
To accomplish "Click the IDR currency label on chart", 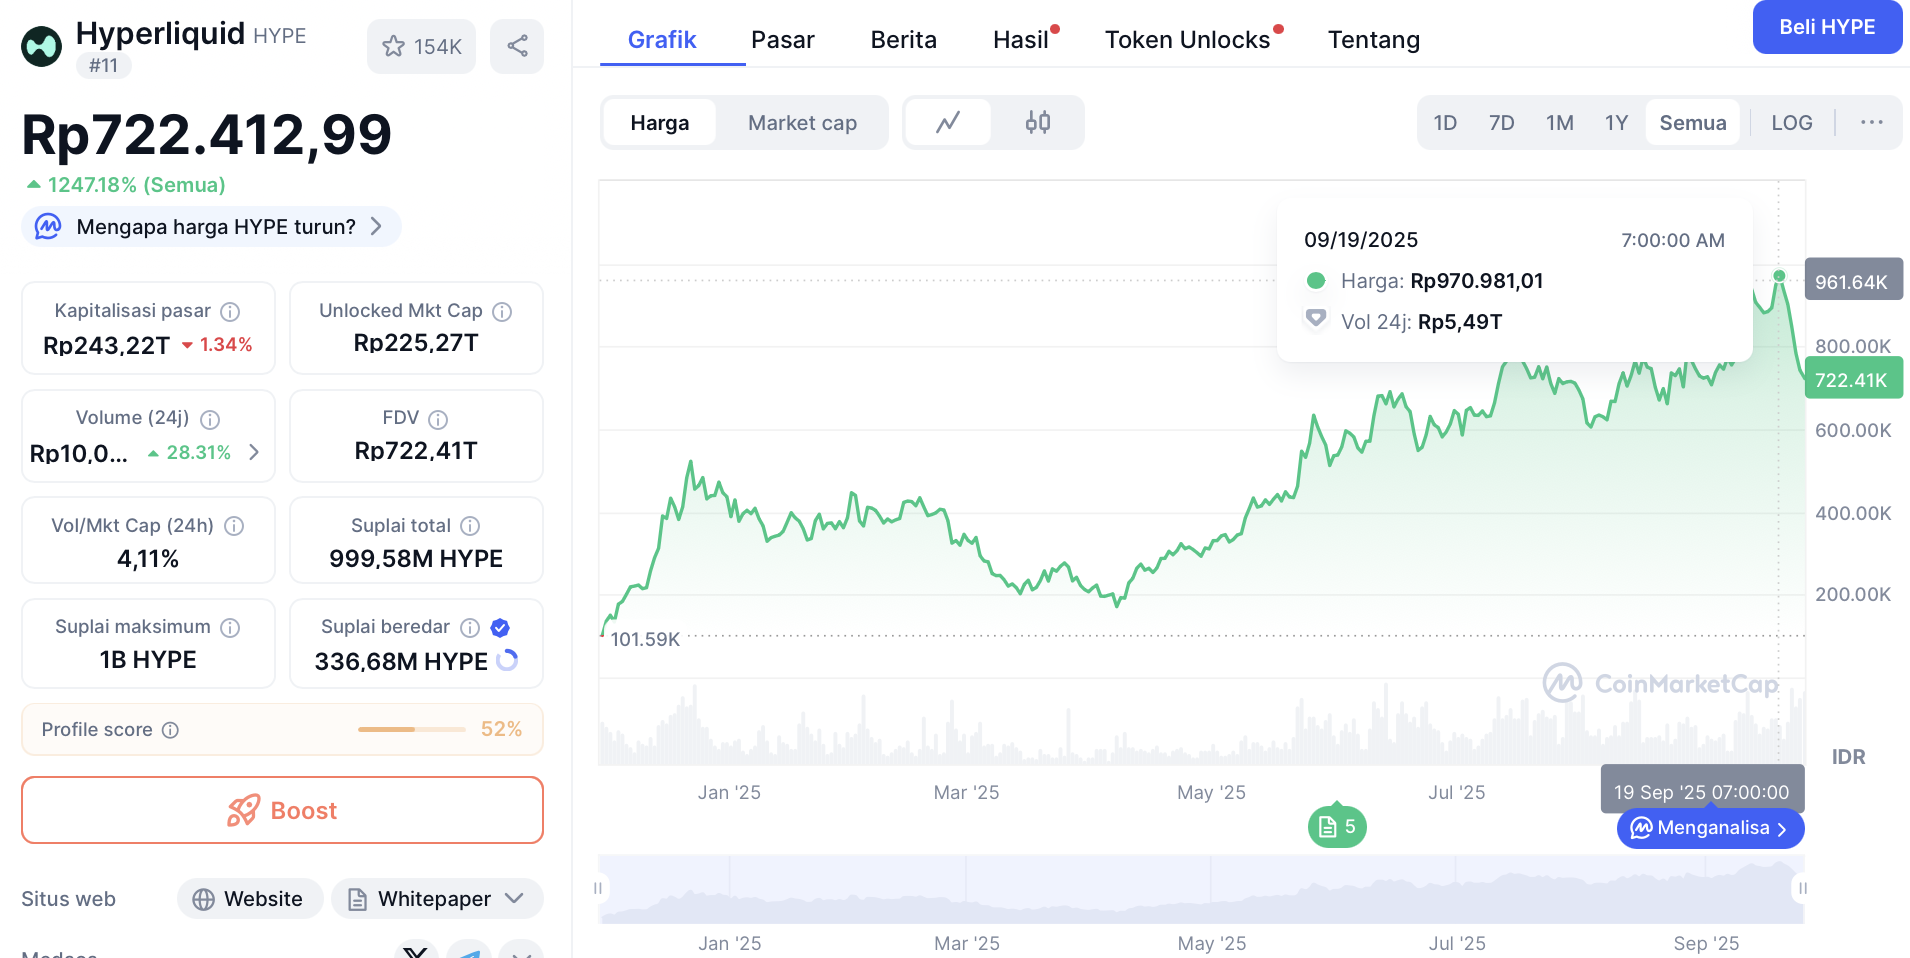I will 1849,757.
